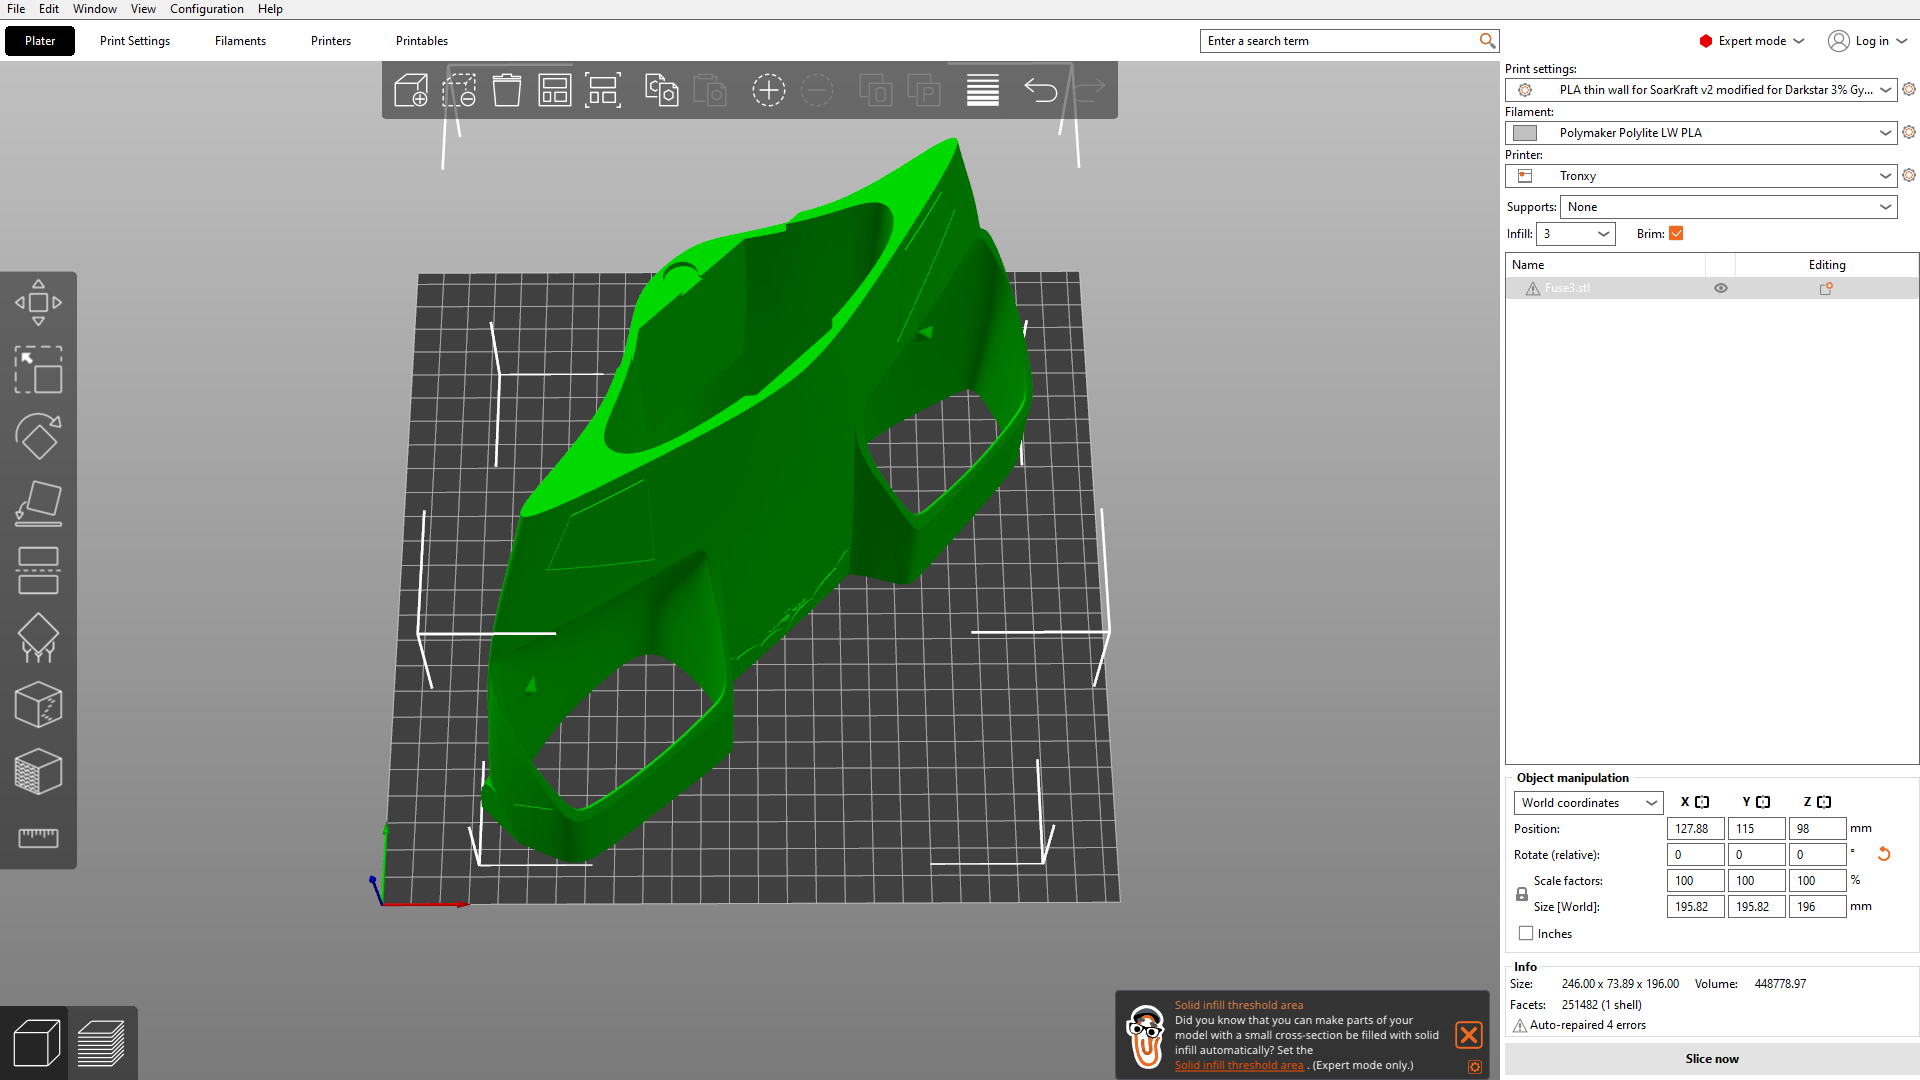Click the Arrange objects icon

[x=555, y=90]
